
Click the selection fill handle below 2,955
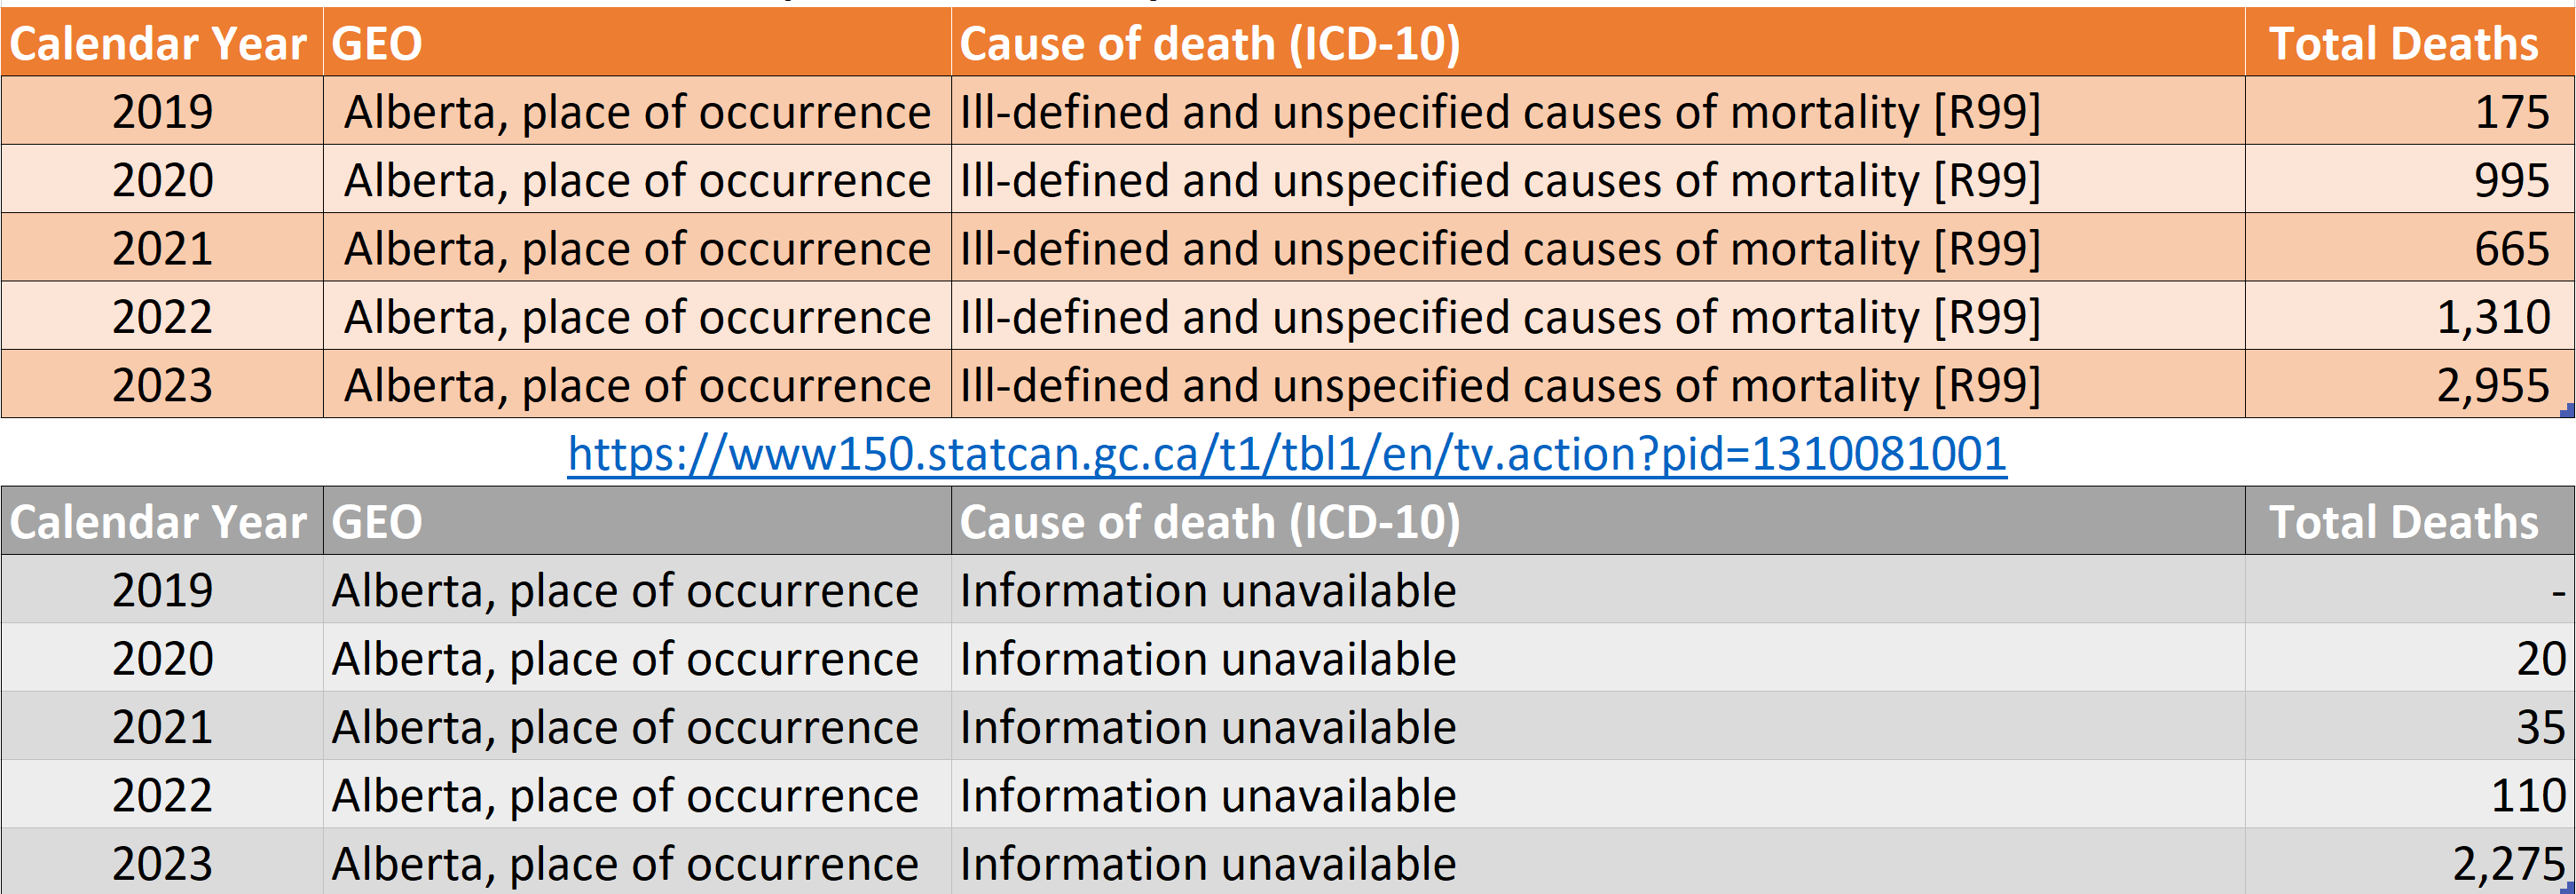(x=2568, y=411)
